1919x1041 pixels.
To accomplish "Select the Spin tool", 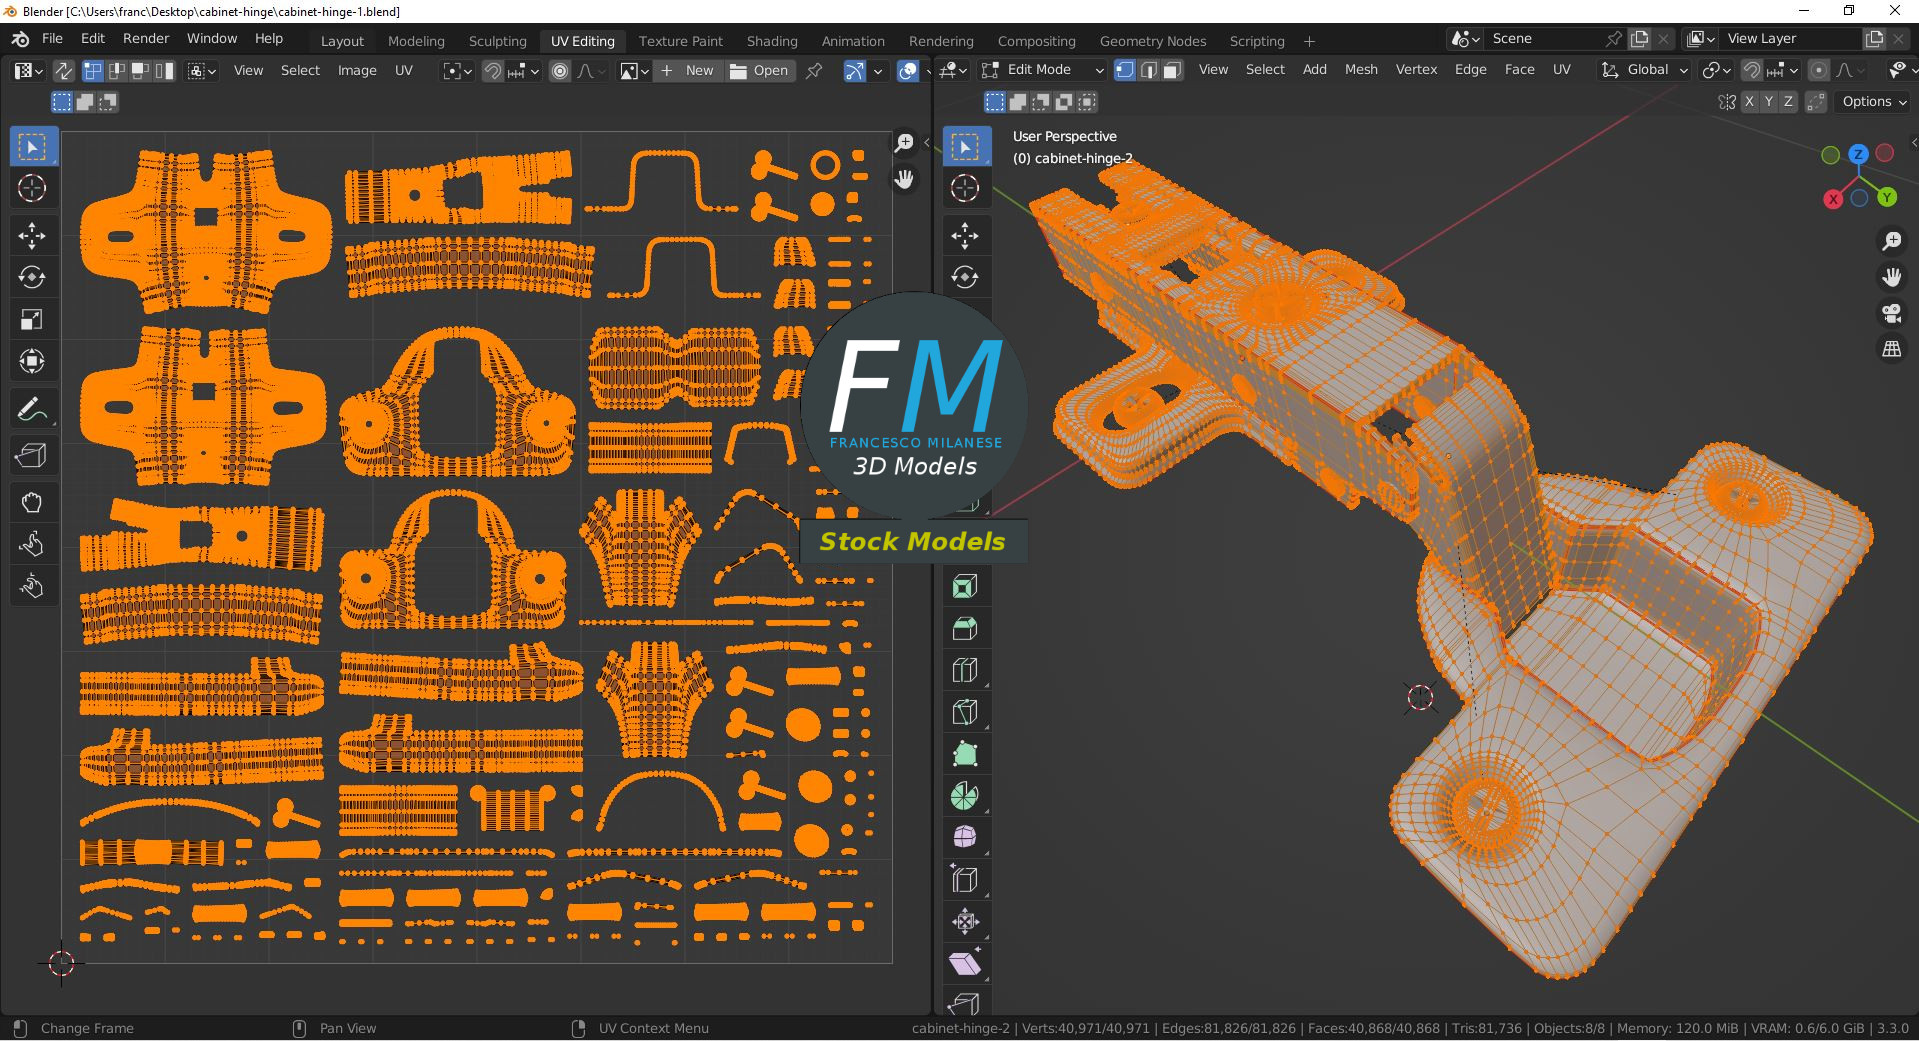I will tap(965, 796).
